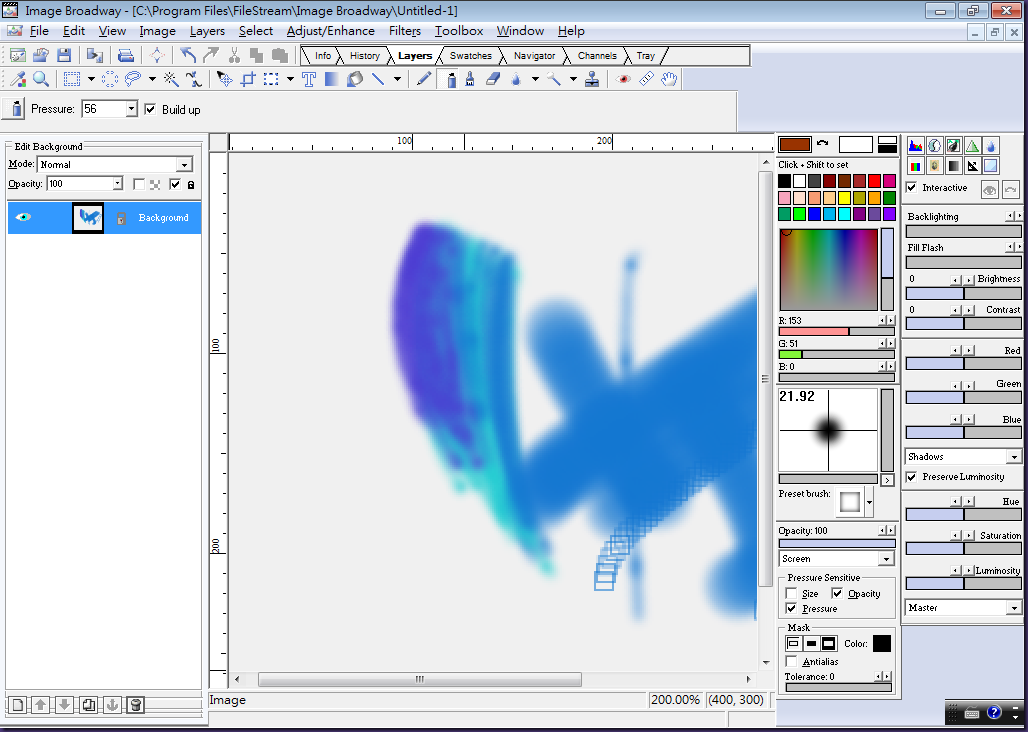Select the Airbrush spray tool
This screenshot has height=732, width=1028.
pyautogui.click(x=451, y=79)
